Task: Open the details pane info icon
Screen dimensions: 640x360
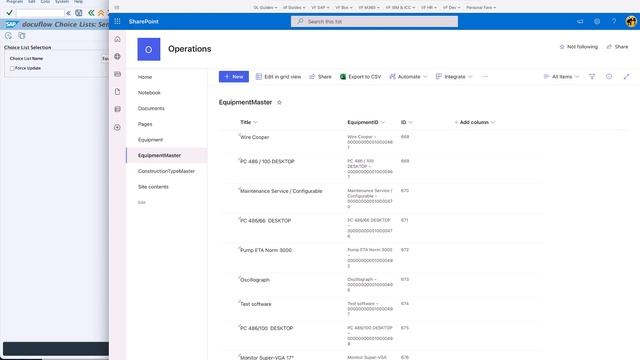Action: point(609,77)
